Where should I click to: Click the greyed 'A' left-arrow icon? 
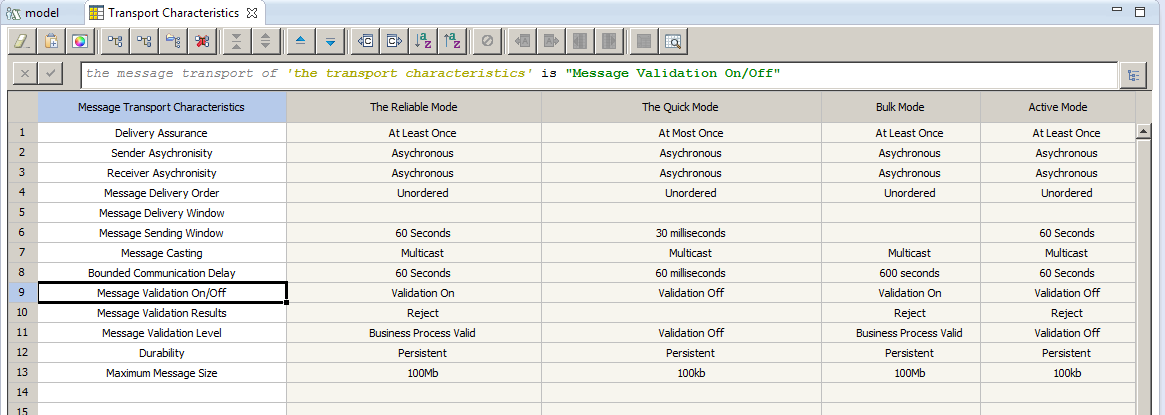pos(522,42)
